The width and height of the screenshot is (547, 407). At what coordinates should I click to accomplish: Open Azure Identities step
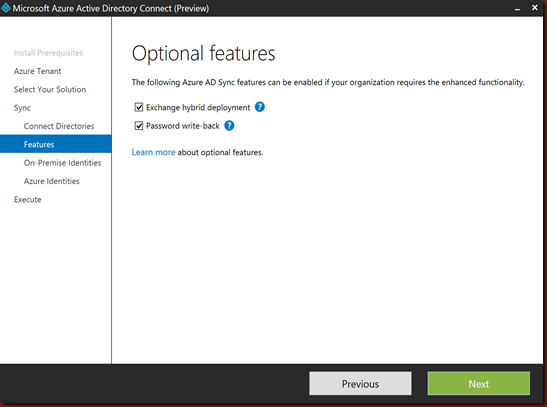click(x=52, y=181)
